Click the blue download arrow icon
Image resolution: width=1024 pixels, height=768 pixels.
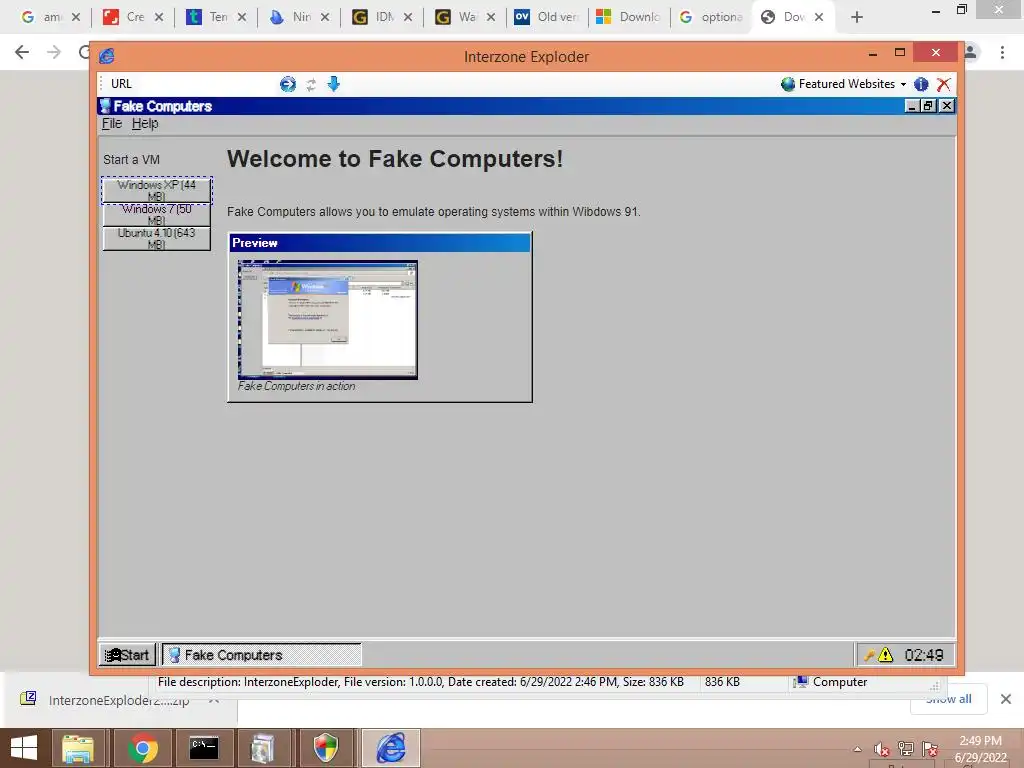point(334,84)
